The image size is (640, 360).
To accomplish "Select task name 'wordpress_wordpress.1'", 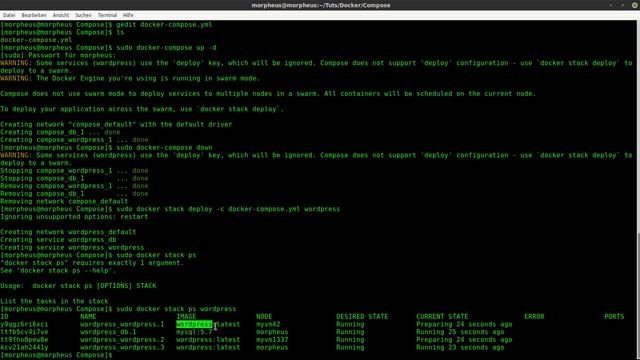I will point(122,324).
